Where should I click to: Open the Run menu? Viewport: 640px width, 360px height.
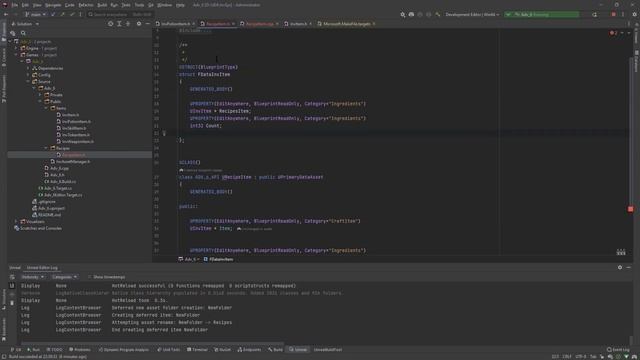(x=114, y=5)
